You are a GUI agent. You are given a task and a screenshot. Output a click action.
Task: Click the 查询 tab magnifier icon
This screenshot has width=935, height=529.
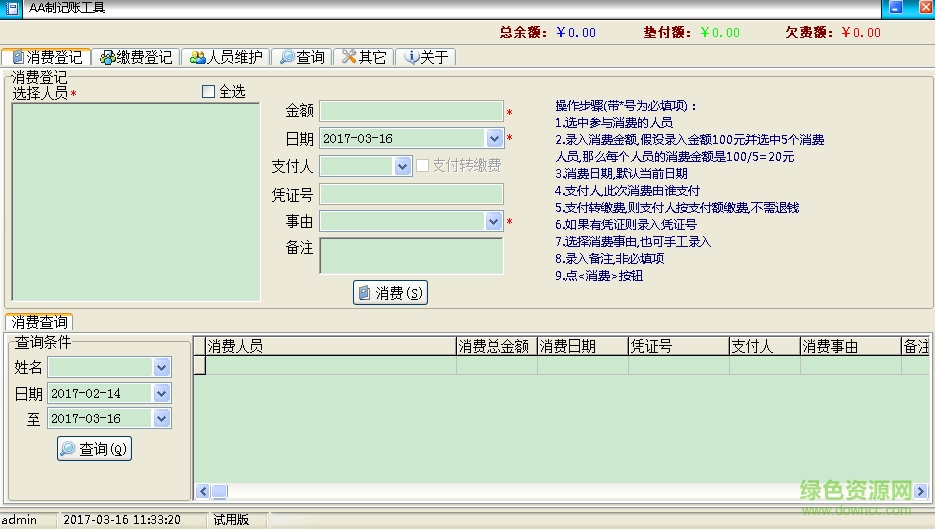[x=287, y=57]
